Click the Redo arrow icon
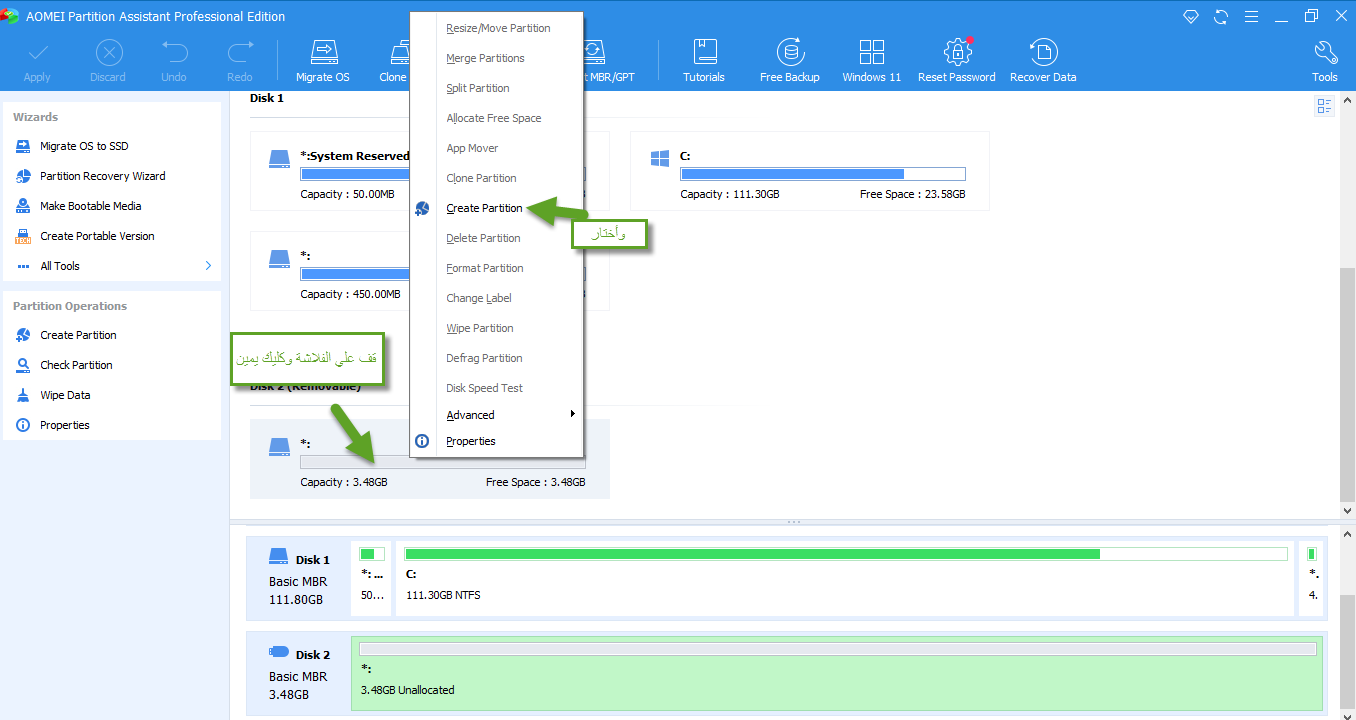 click(240, 53)
